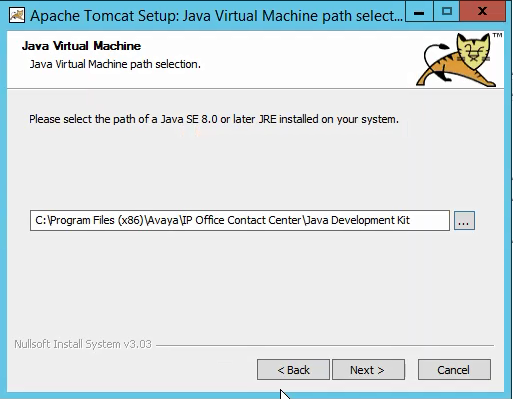Place cursor on 'Java Development Kit' in path
513x399 pixels.
point(358,220)
